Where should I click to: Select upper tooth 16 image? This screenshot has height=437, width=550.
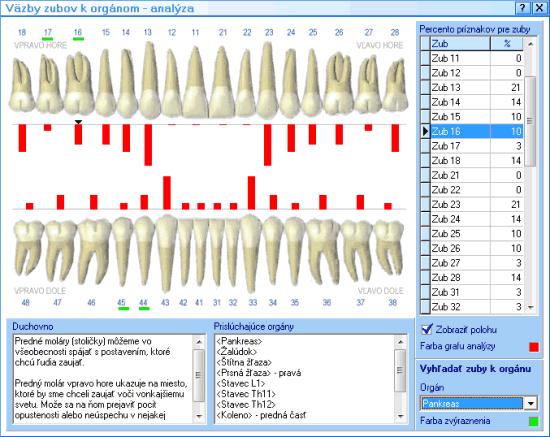pyautogui.click(x=80, y=82)
